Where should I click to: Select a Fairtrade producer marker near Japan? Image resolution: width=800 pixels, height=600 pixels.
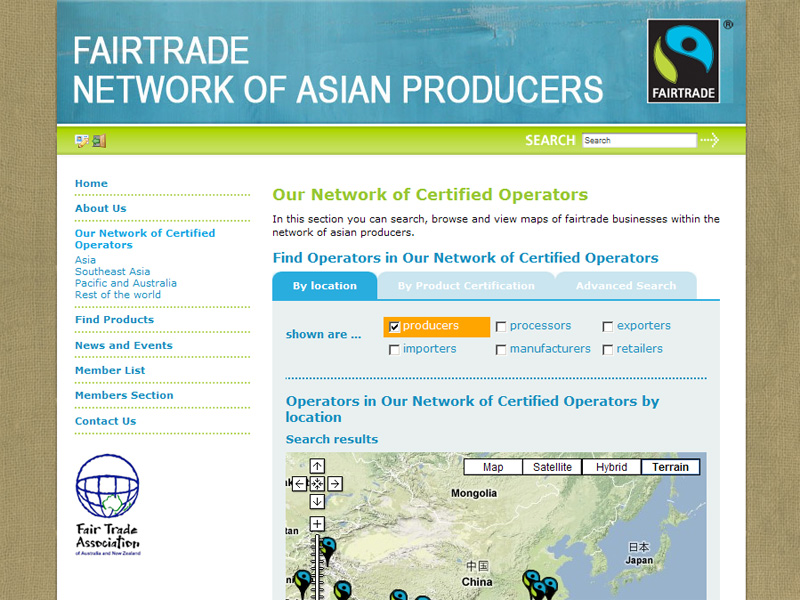(551, 581)
